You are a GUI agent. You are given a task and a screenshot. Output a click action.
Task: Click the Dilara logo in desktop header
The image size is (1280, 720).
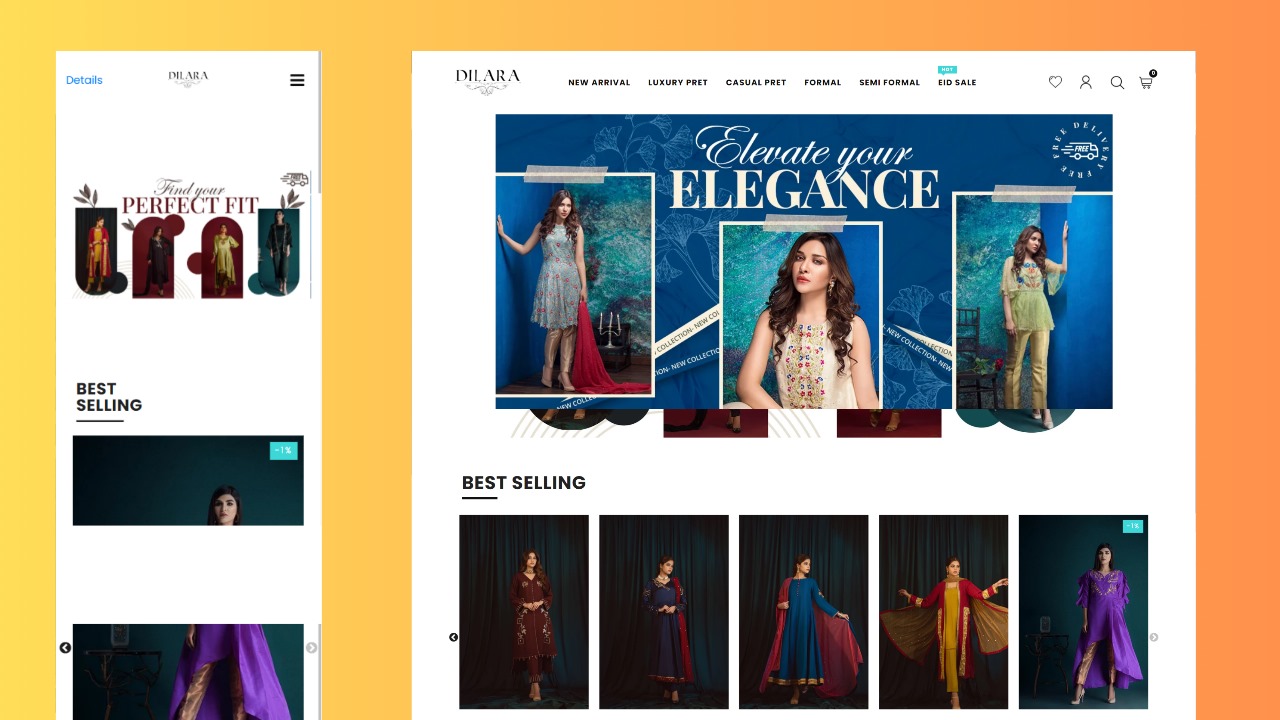pos(488,81)
